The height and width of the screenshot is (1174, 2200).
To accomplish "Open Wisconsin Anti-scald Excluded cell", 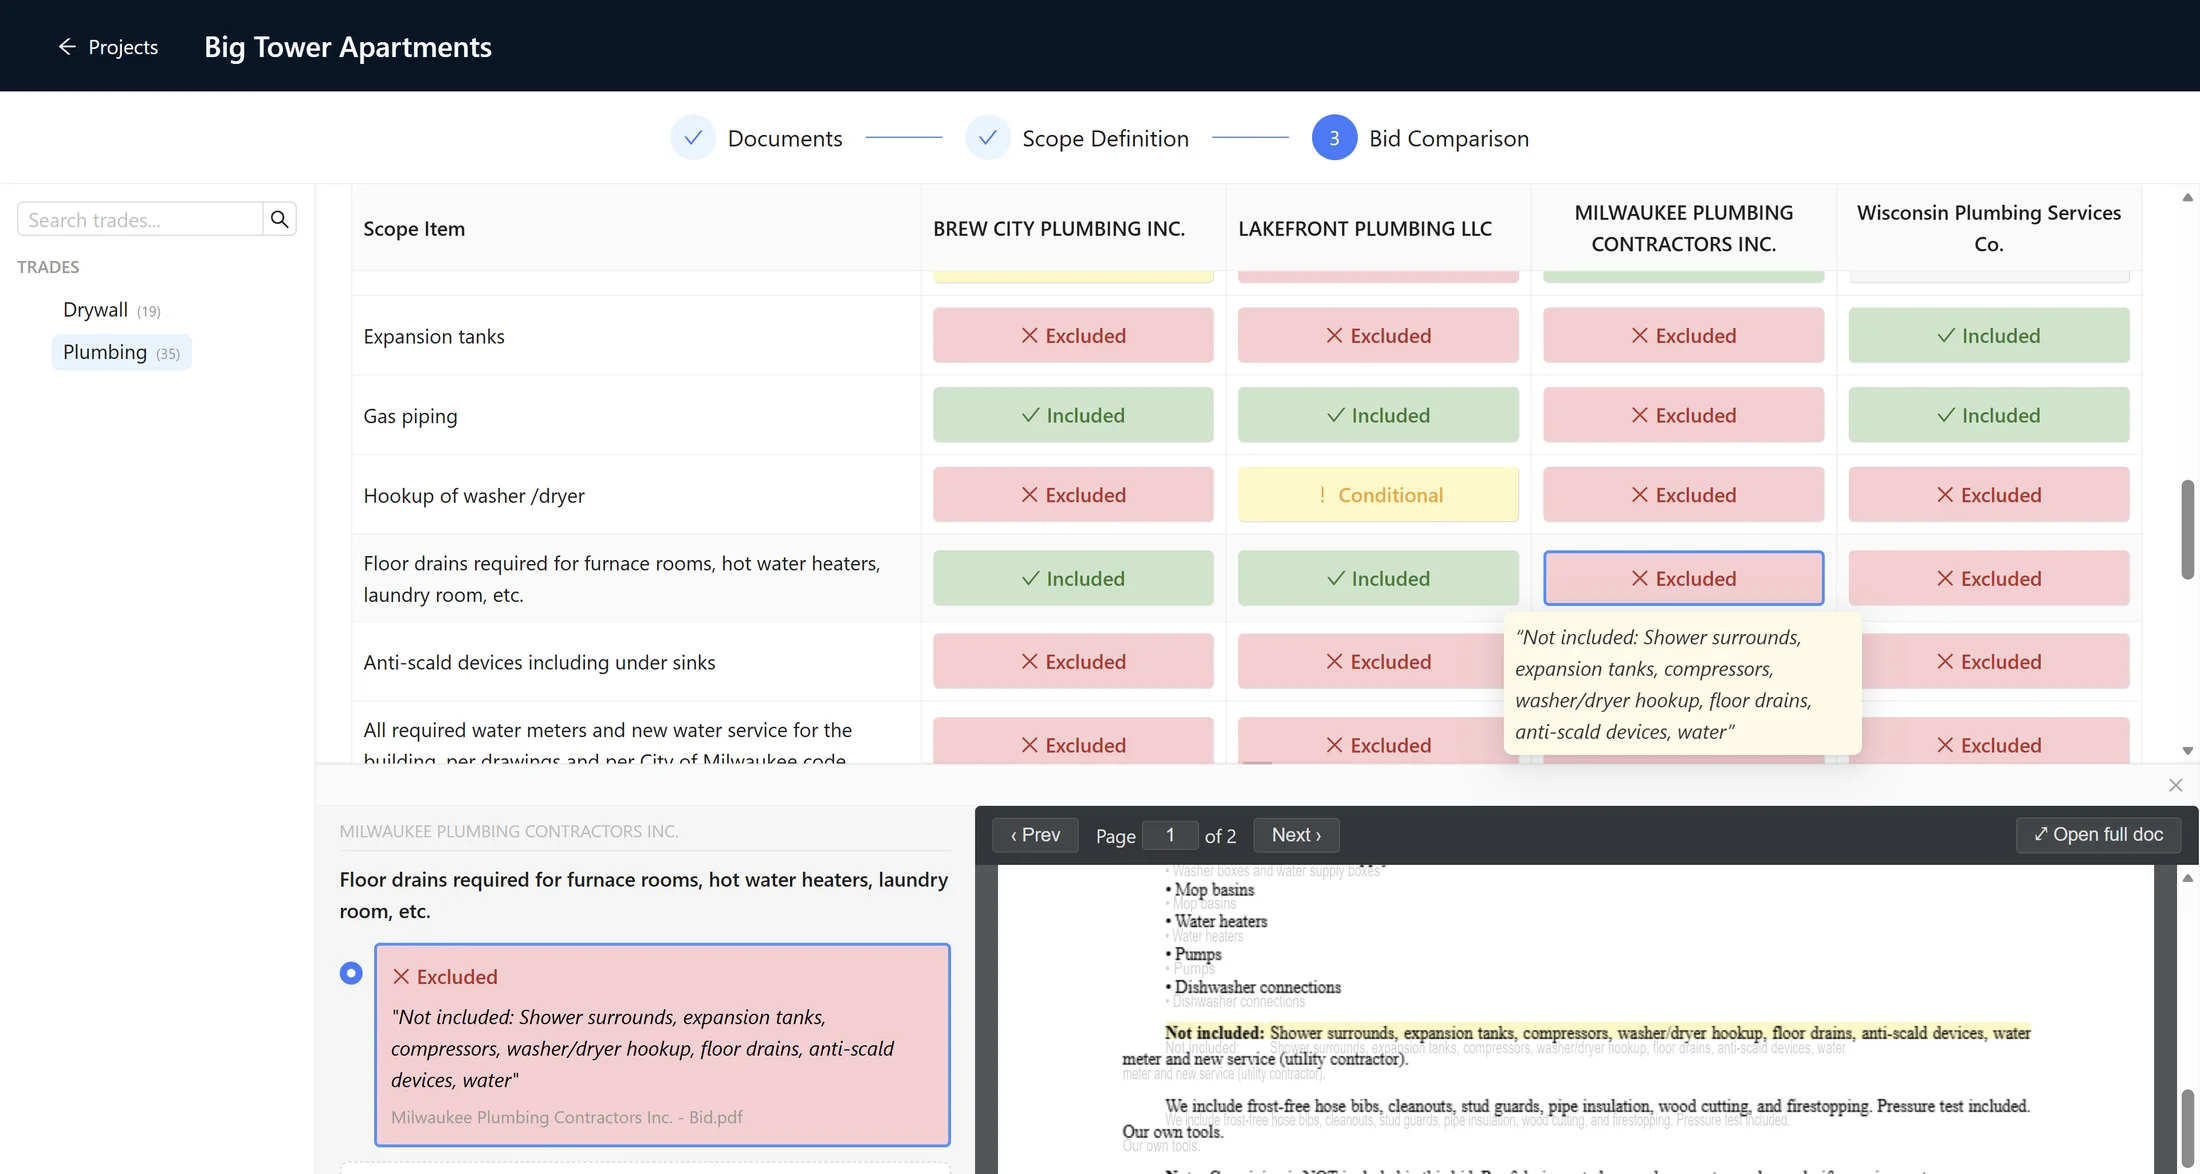I will (x=1995, y=661).
